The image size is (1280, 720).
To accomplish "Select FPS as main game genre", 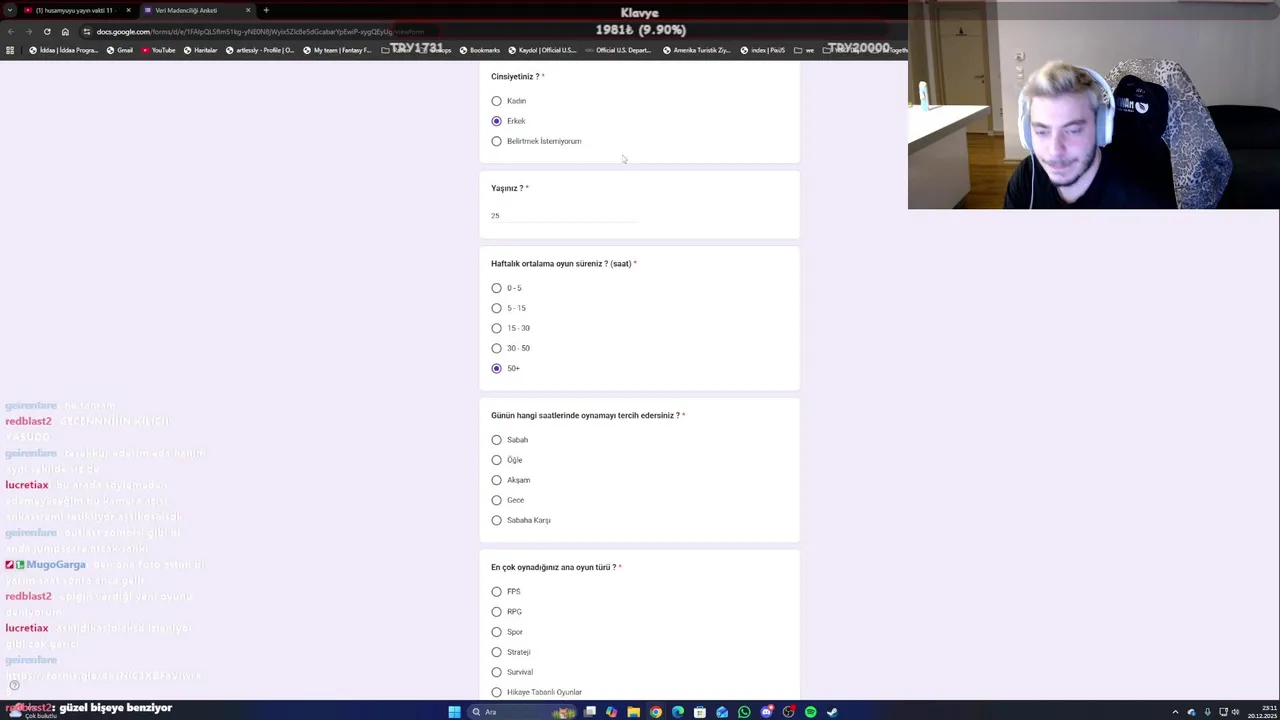I will [x=496, y=592].
